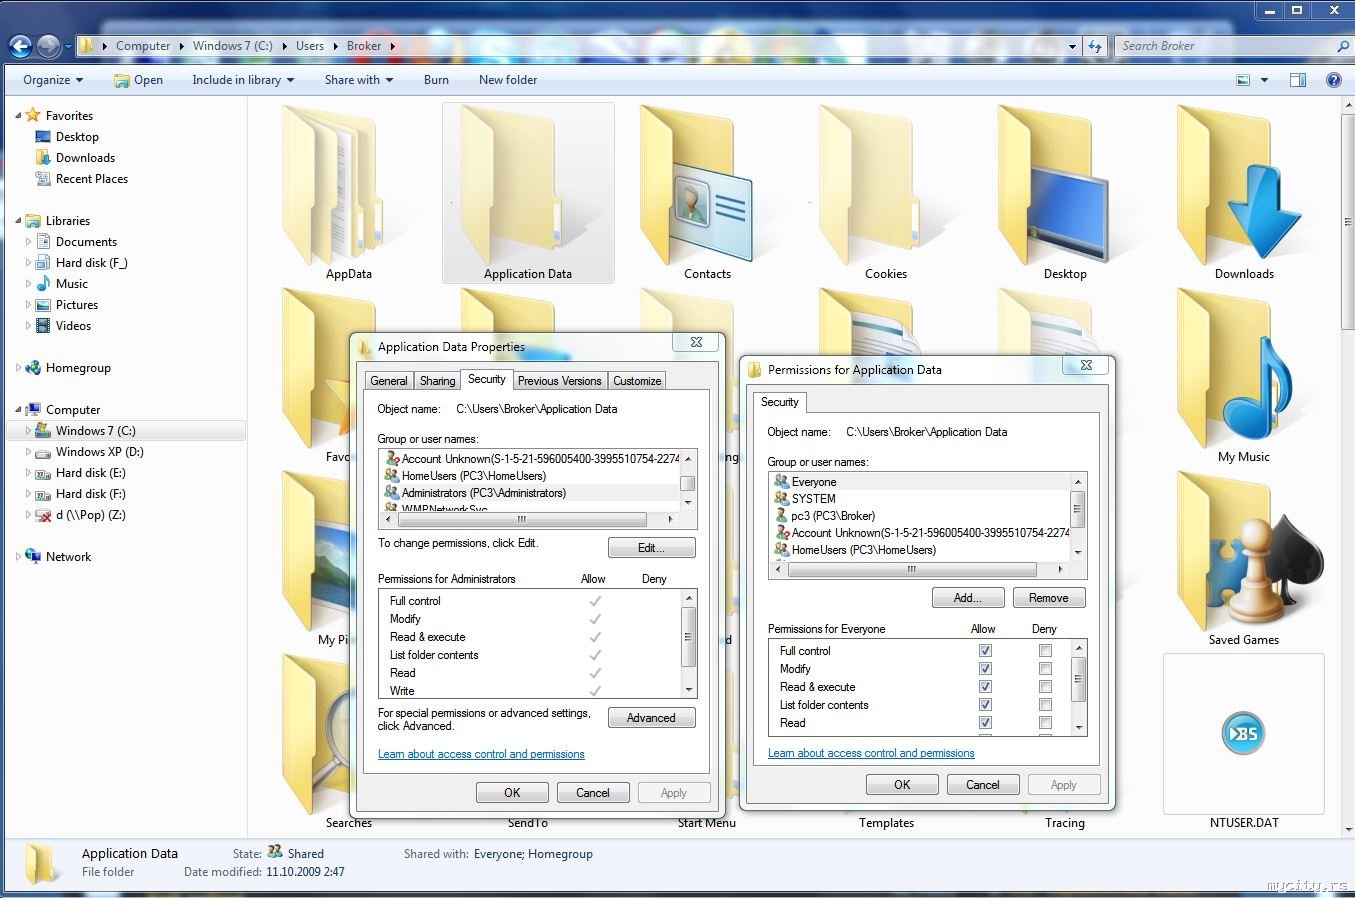Viewport: 1355px width, 898px height.
Task: Select the large Desktop folder in file view
Action: (x=1065, y=194)
